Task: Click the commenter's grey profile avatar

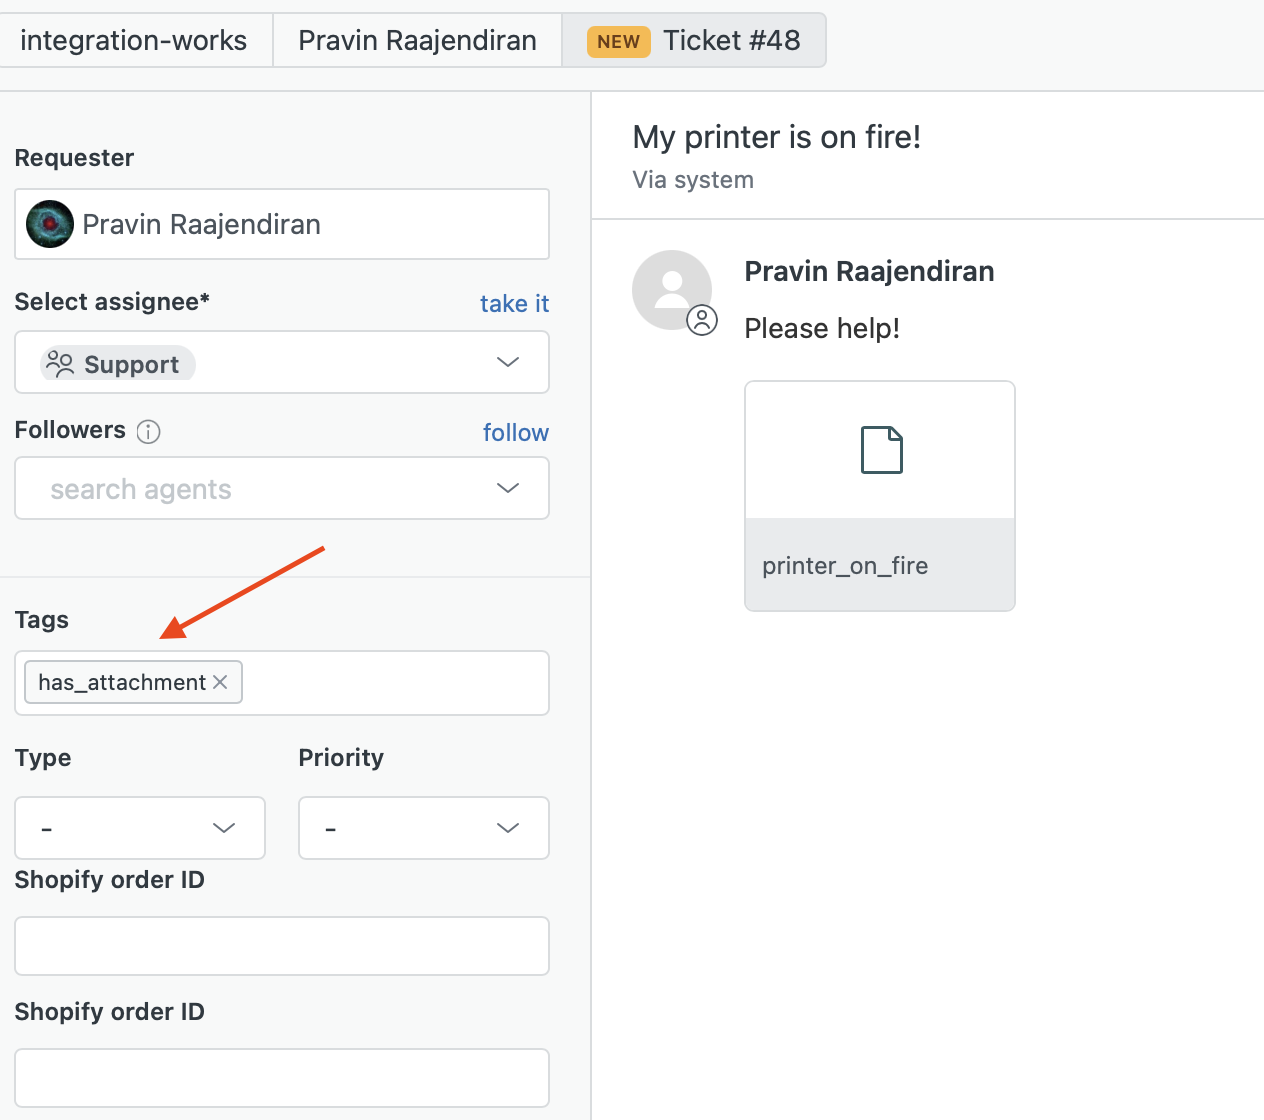Action: point(672,290)
